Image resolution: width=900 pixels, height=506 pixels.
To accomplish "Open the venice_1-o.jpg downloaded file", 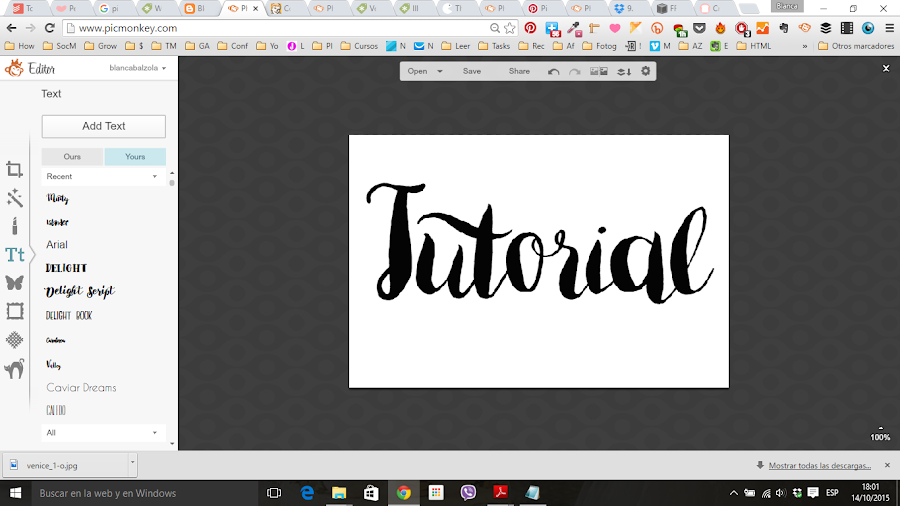I will 65,465.
